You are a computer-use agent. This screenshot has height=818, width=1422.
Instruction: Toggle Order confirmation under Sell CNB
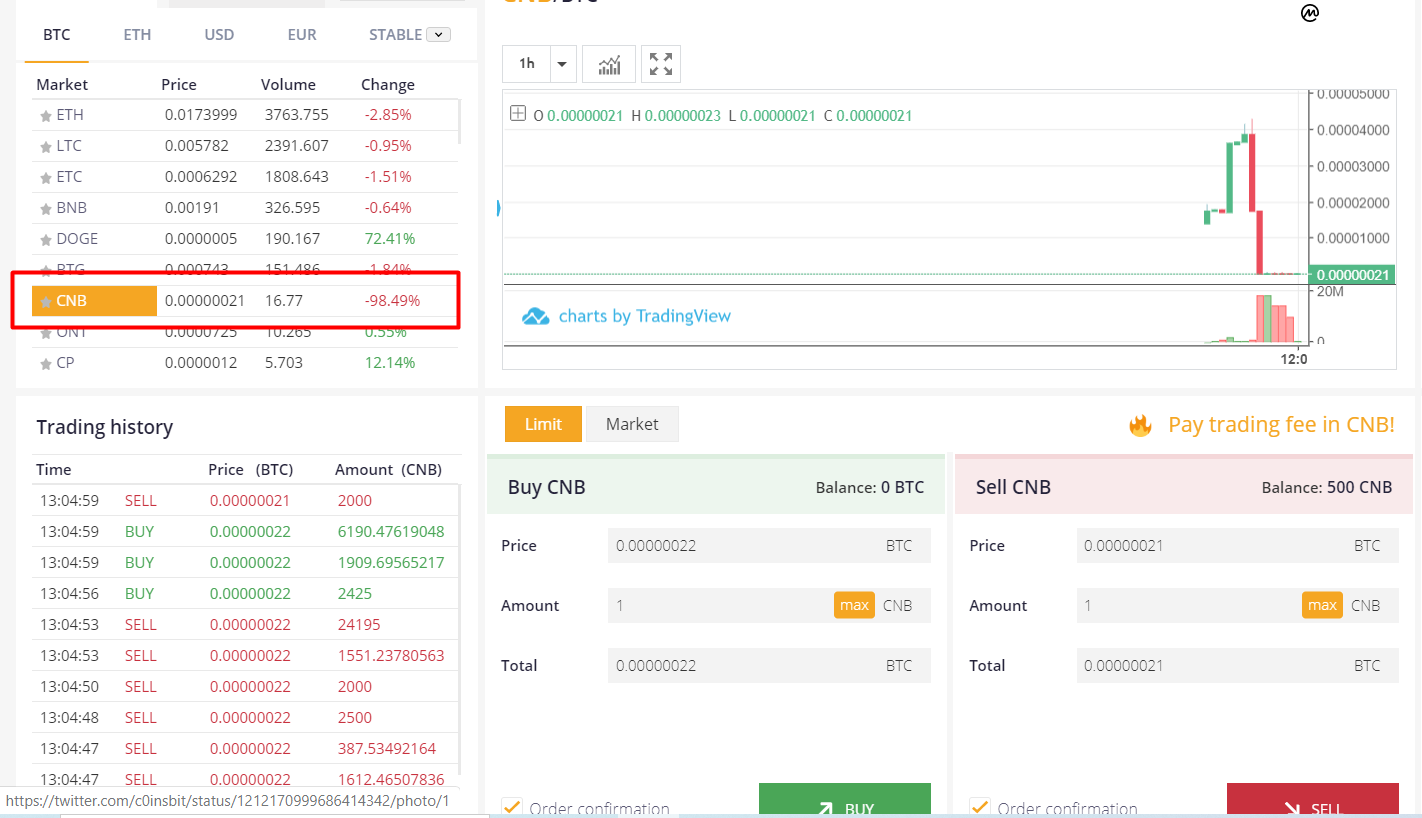(x=979, y=807)
